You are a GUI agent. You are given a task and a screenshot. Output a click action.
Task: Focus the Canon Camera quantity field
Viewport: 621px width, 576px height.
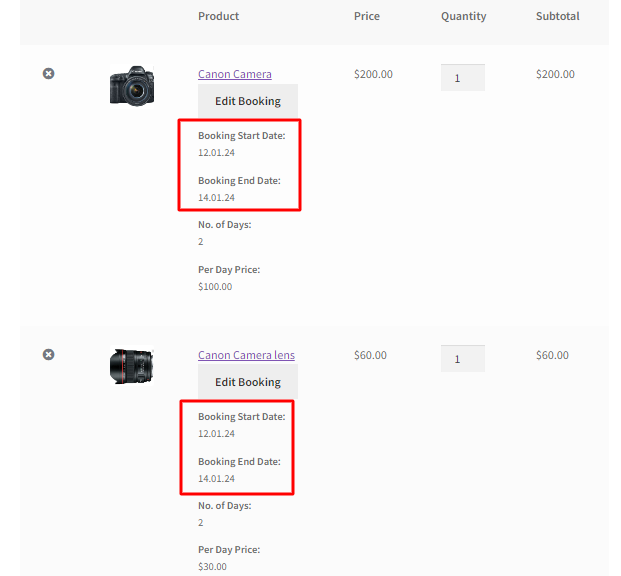pyautogui.click(x=462, y=77)
